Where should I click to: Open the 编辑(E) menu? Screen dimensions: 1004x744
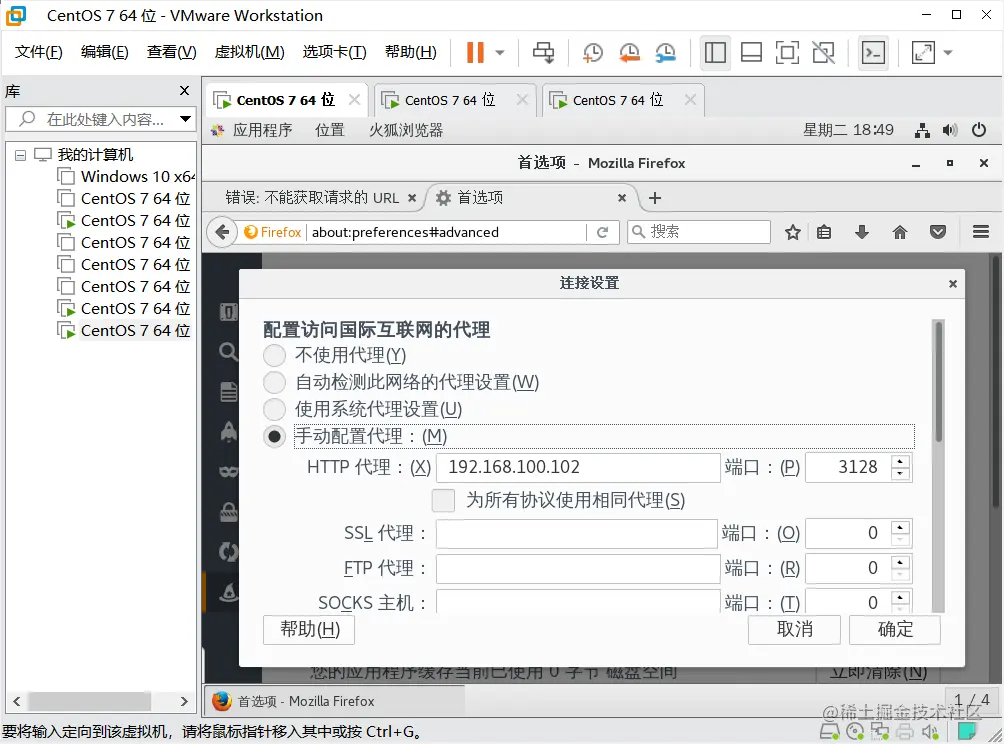click(104, 52)
